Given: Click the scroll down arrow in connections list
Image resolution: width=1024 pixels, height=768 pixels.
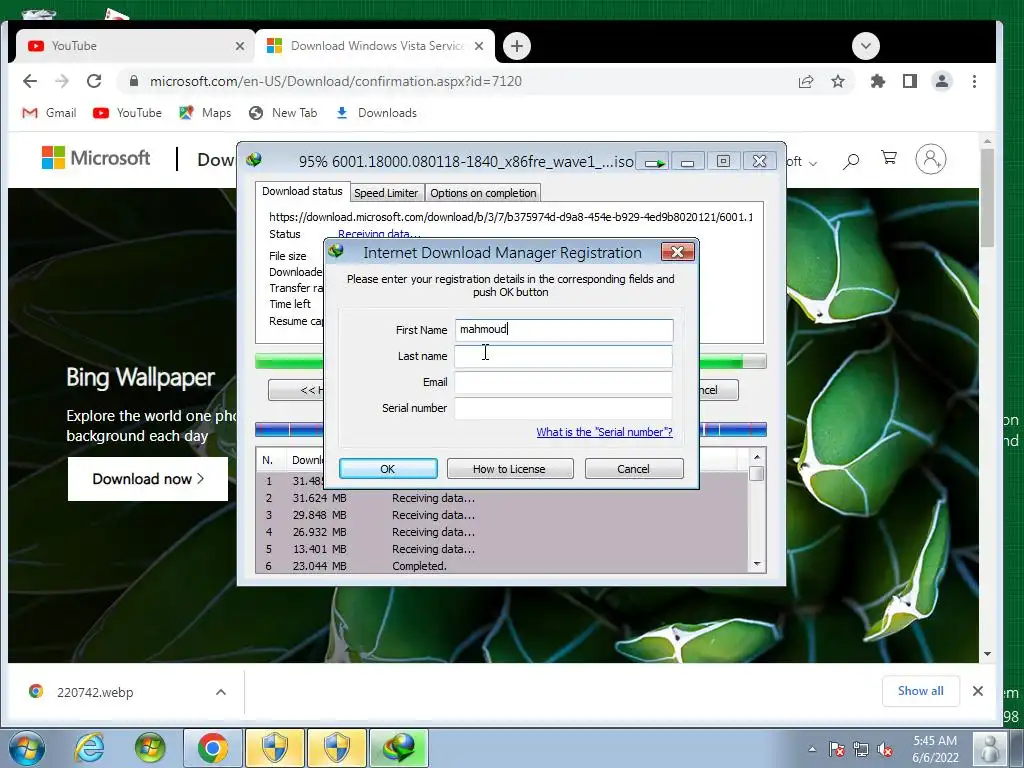Looking at the screenshot, I should 757,564.
